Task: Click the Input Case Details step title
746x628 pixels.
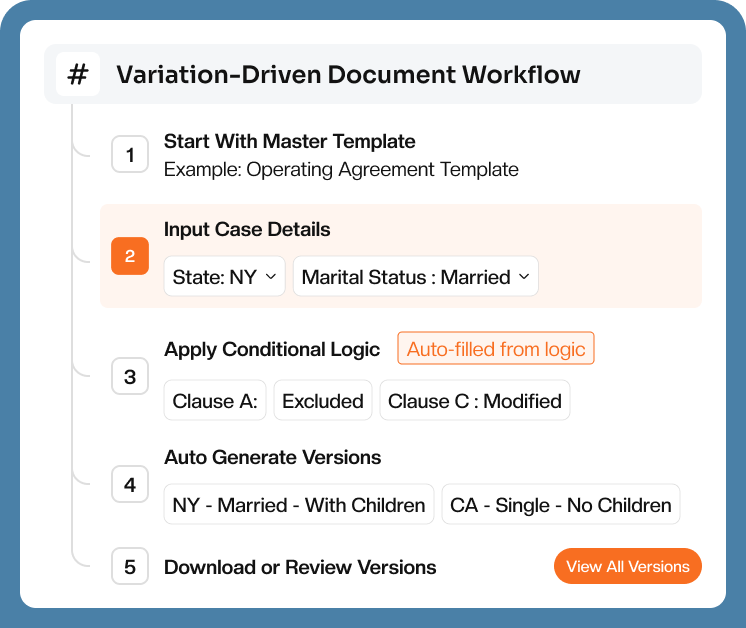Action: pos(247,229)
